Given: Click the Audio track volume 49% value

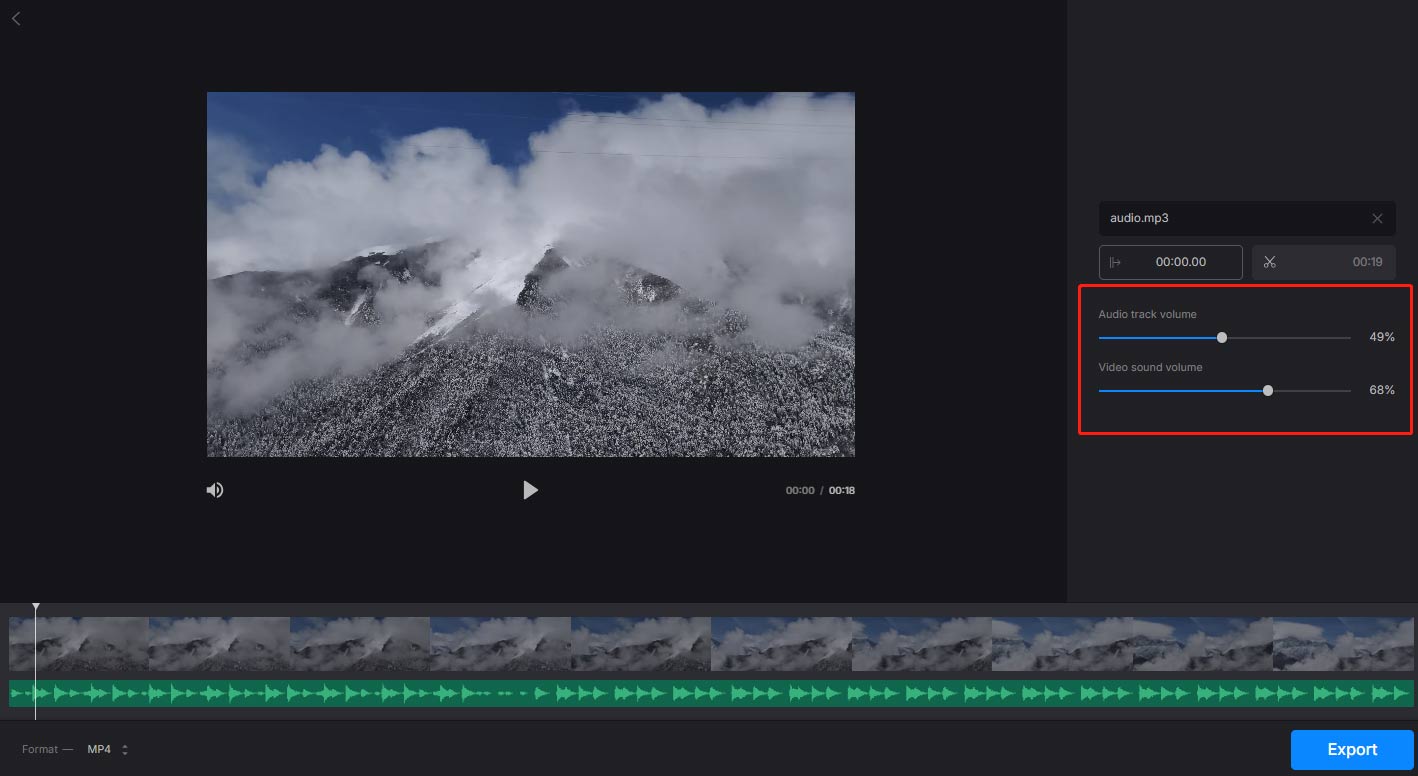Looking at the screenshot, I should pyautogui.click(x=1382, y=337).
